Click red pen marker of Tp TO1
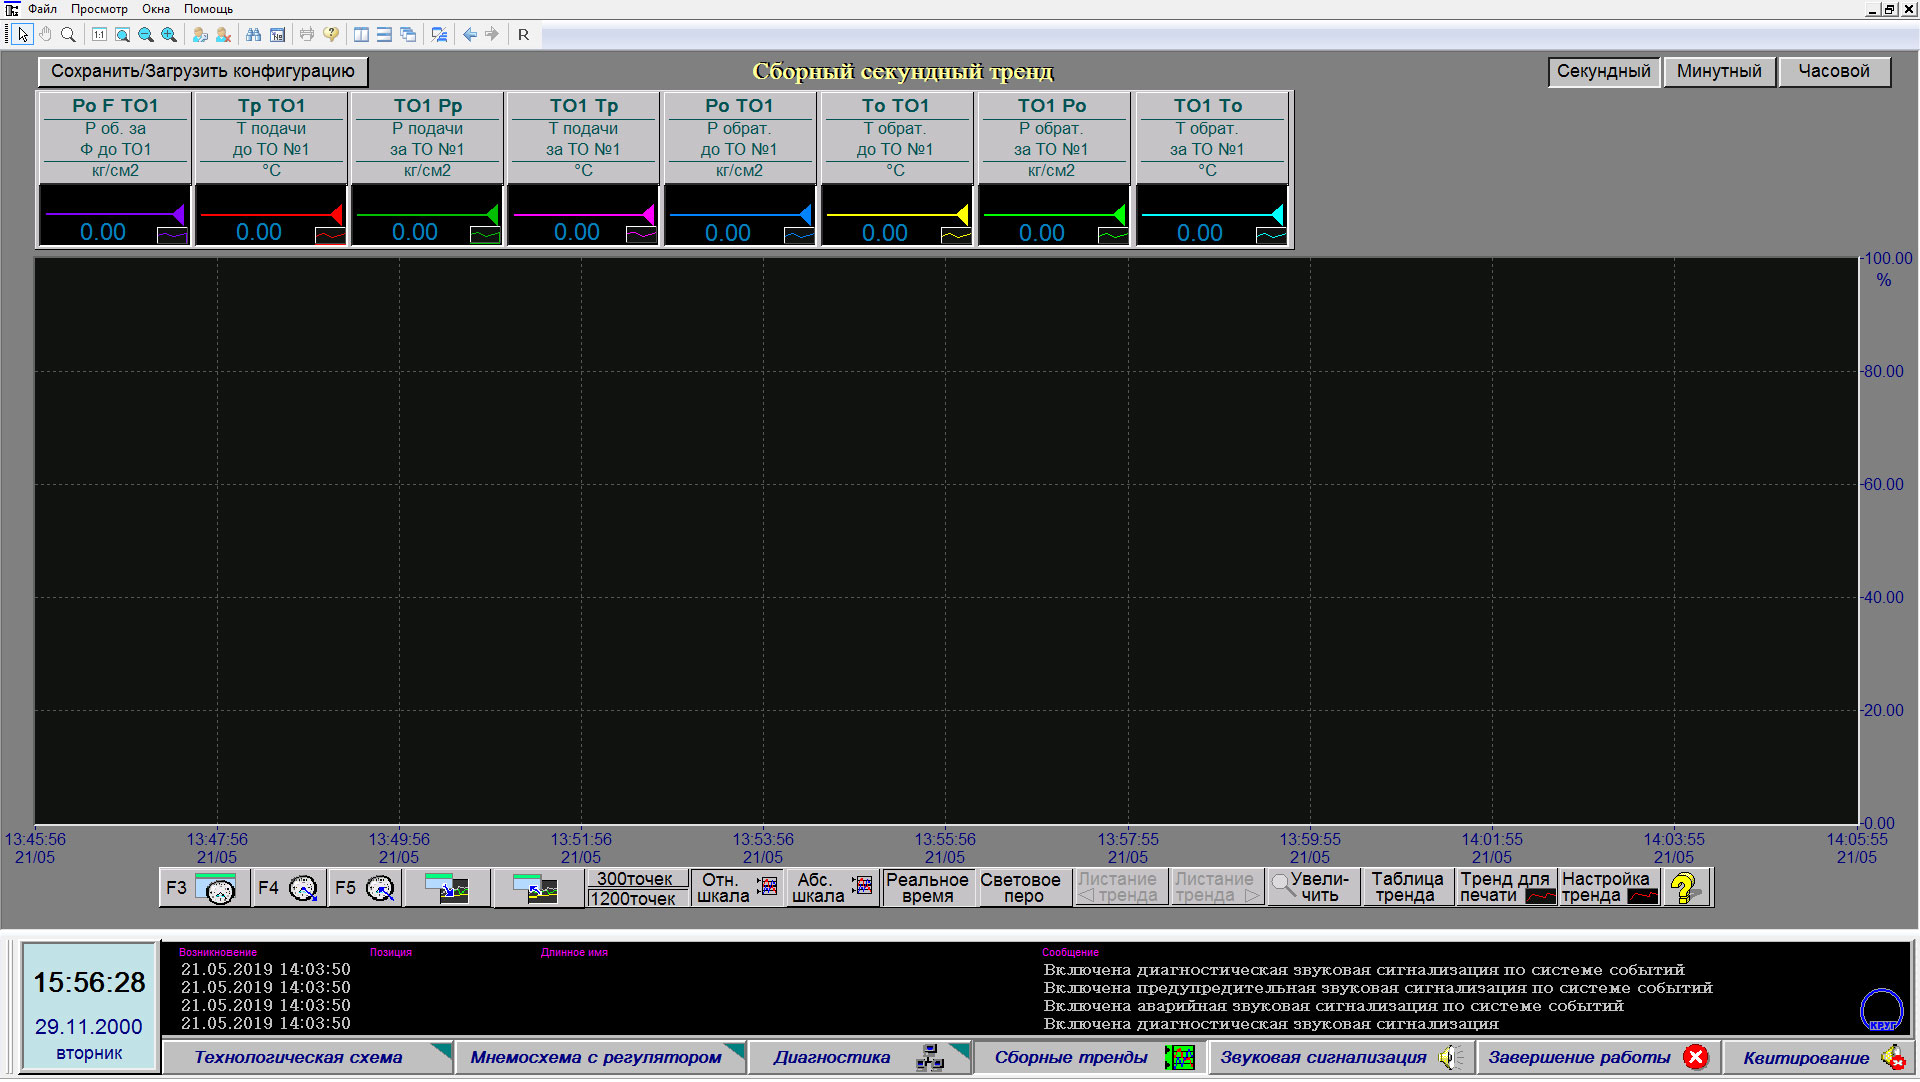This screenshot has width=1920, height=1082. click(x=337, y=214)
